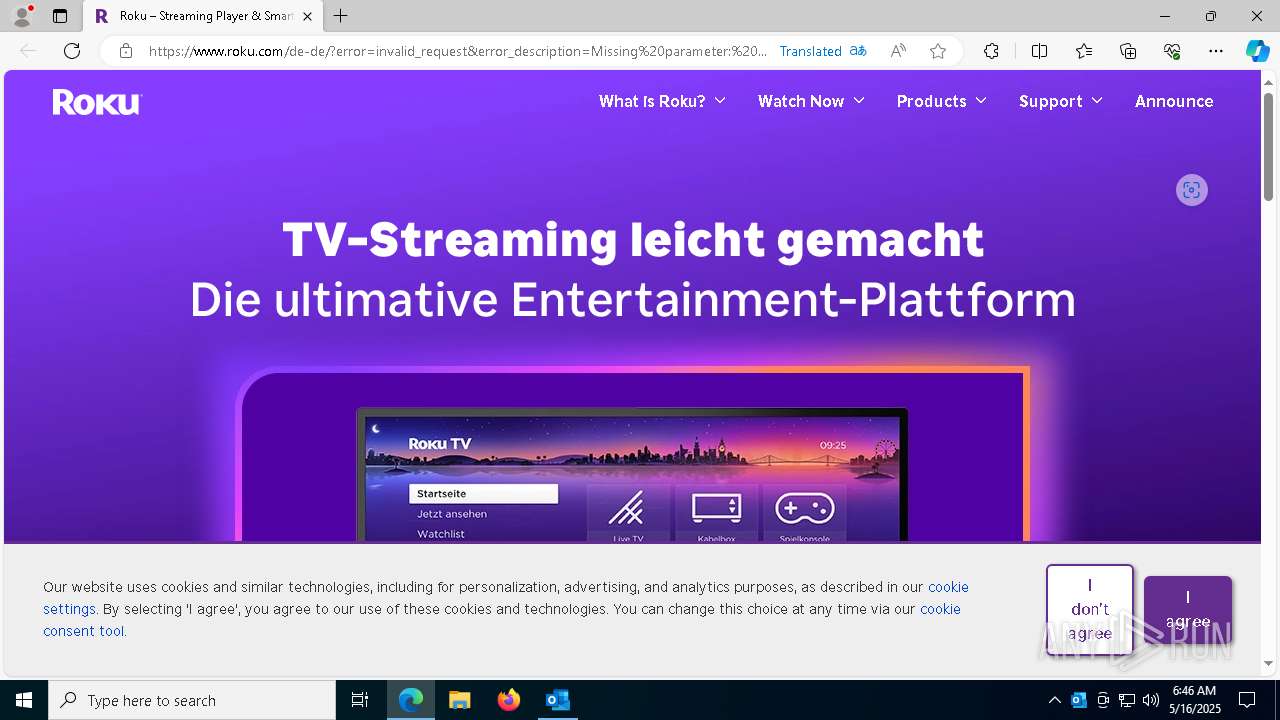Close the Roku tab
This screenshot has height=720, width=1280.
pos(308,16)
